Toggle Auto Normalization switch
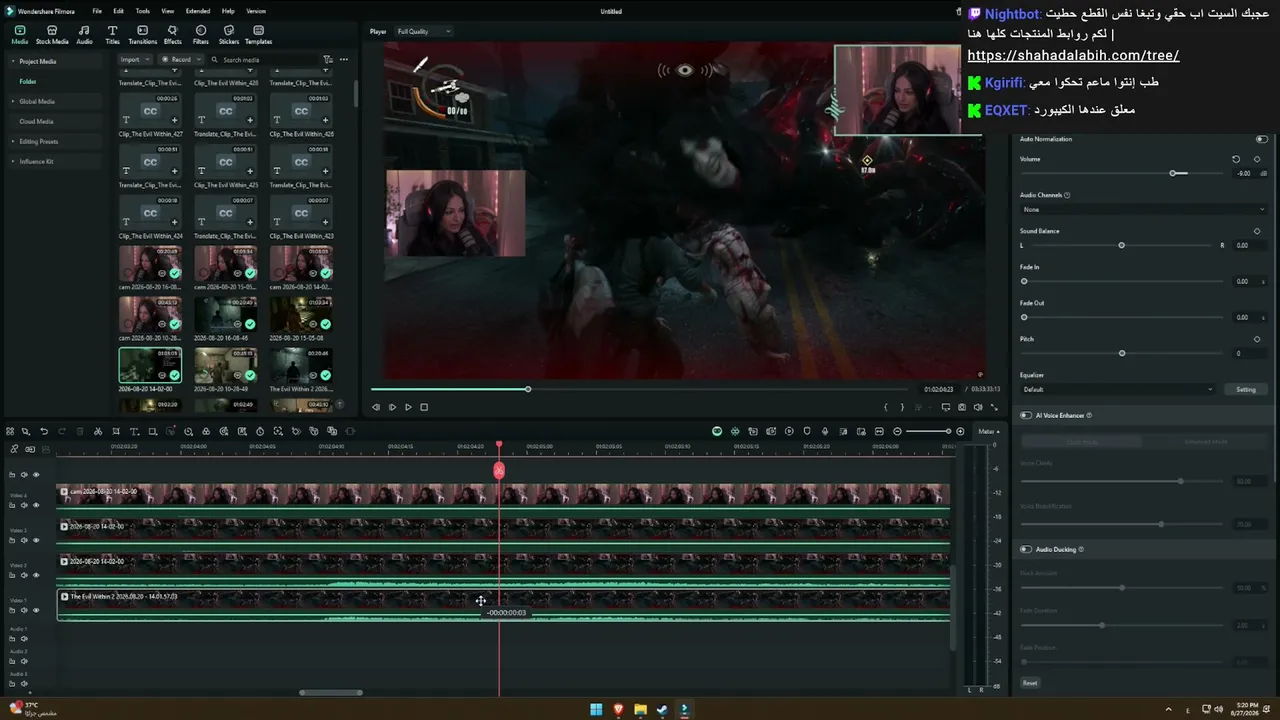This screenshot has width=1280, height=720. tap(1262, 139)
